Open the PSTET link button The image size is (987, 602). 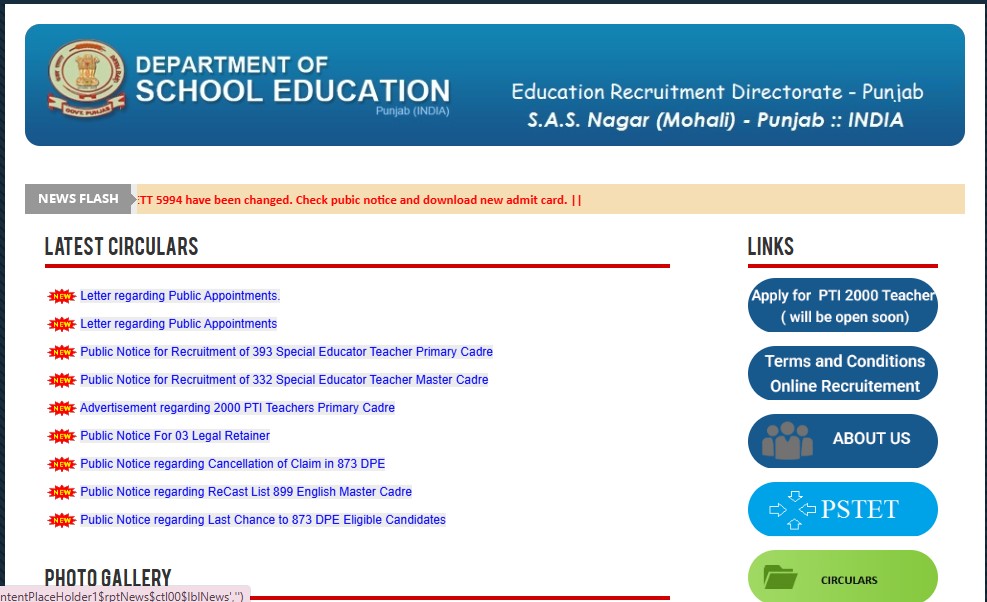click(843, 509)
